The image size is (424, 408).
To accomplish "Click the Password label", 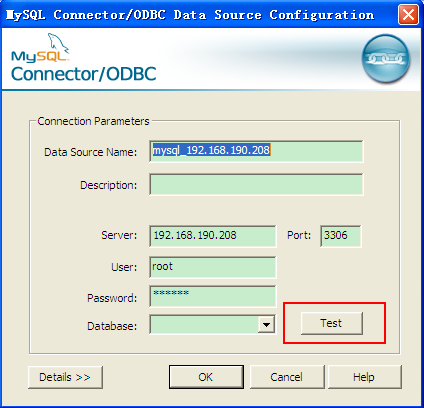I will [112, 298].
